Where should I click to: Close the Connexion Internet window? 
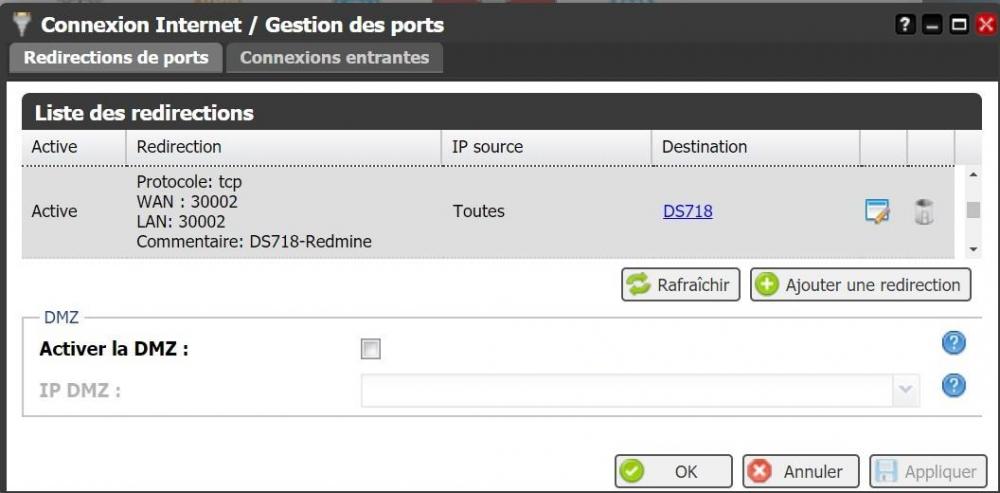tap(985, 27)
